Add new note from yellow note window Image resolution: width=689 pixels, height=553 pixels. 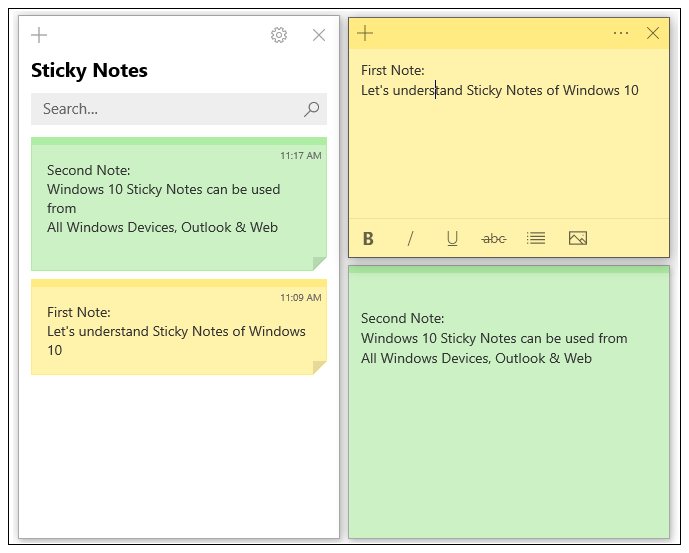click(365, 33)
